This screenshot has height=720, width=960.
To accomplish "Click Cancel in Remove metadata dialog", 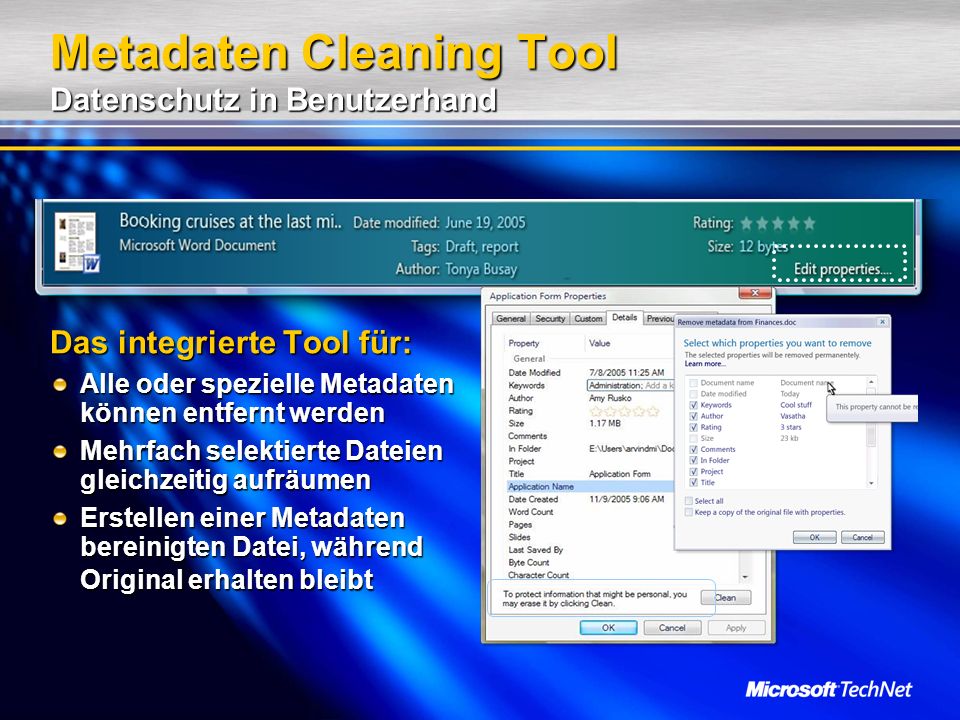I will coord(862,537).
